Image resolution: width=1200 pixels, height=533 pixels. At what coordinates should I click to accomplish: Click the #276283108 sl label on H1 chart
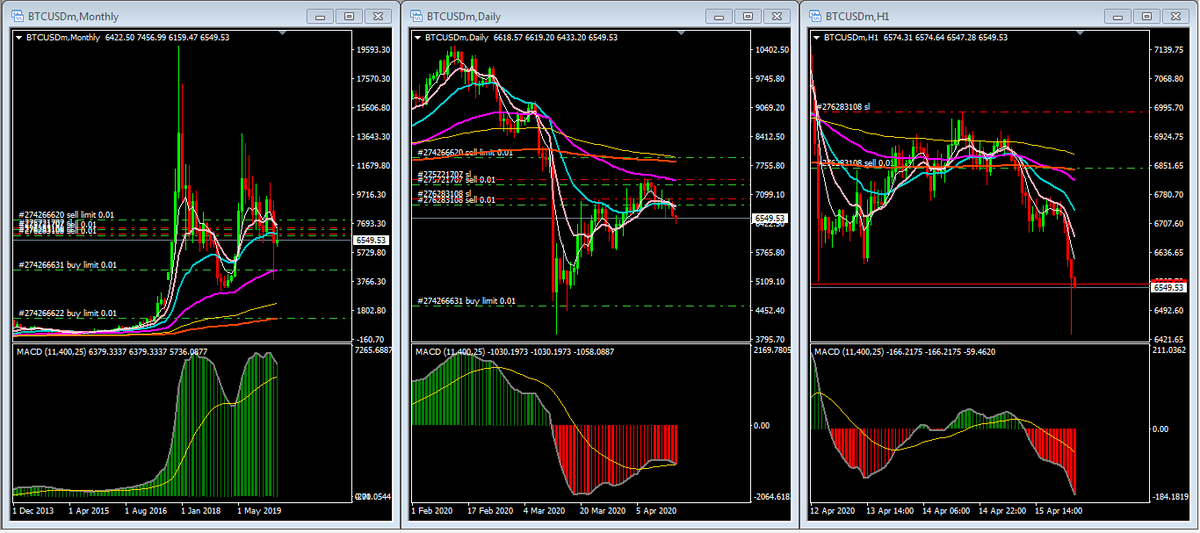(844, 106)
